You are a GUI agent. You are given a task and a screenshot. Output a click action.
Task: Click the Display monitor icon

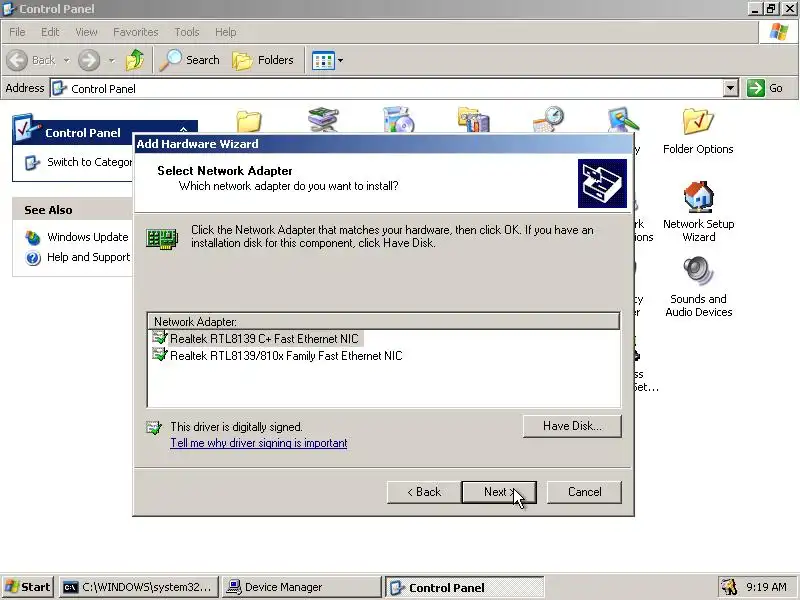(x=623, y=119)
